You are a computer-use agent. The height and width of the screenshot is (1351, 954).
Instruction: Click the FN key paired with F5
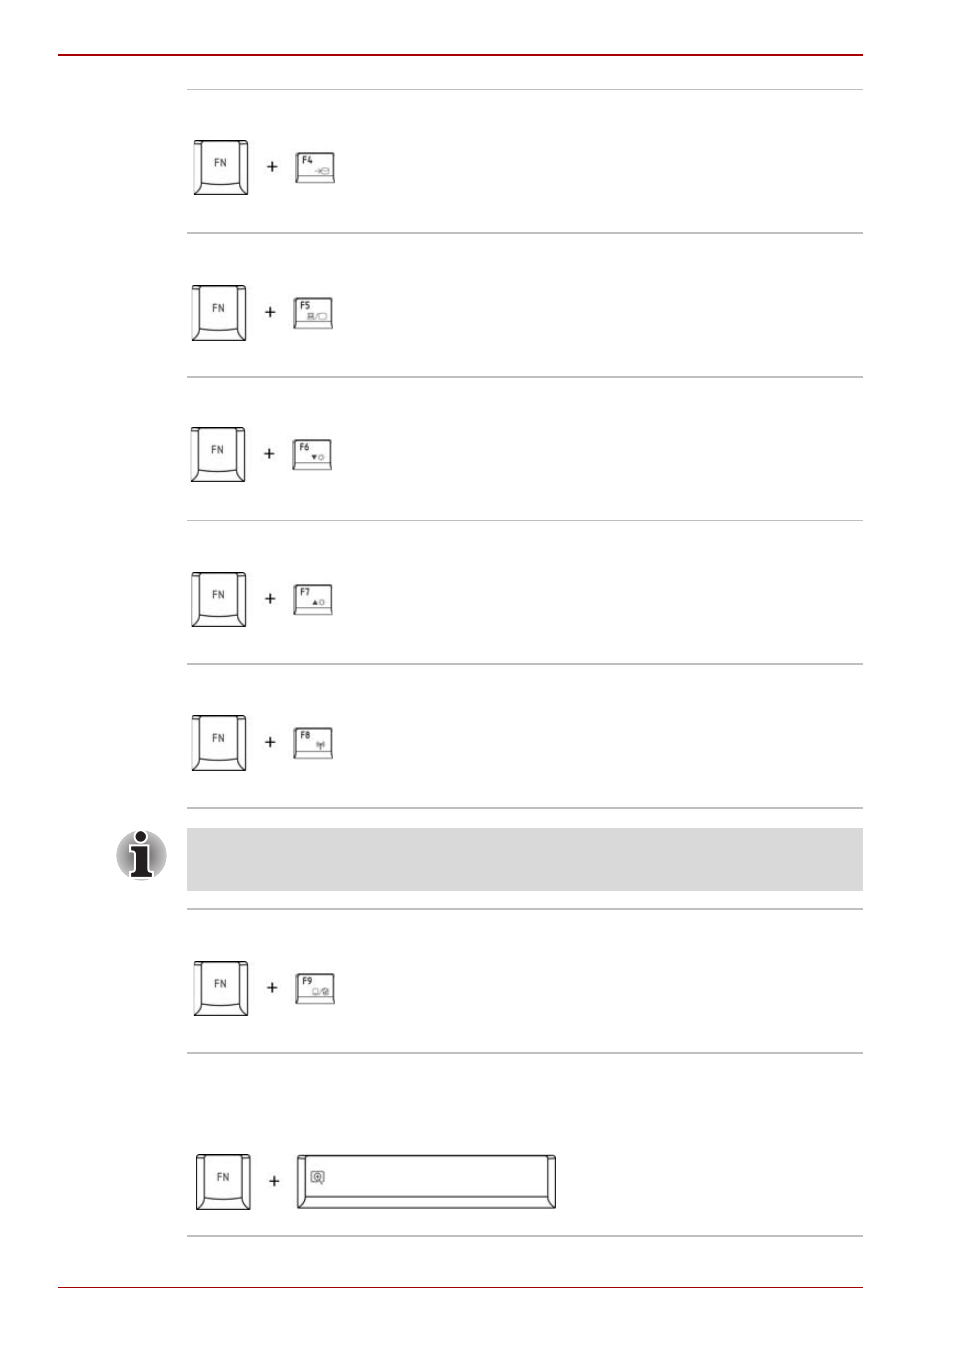[x=219, y=313]
